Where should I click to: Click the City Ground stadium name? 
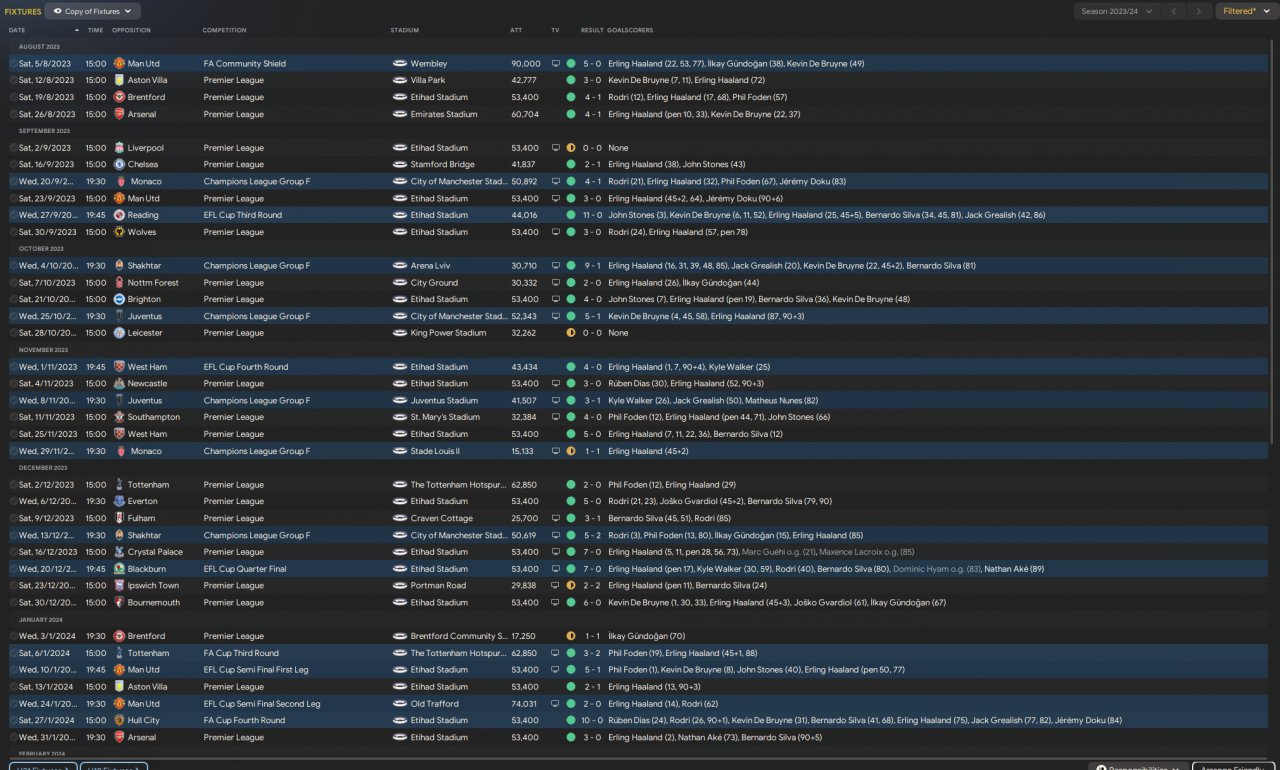434,283
